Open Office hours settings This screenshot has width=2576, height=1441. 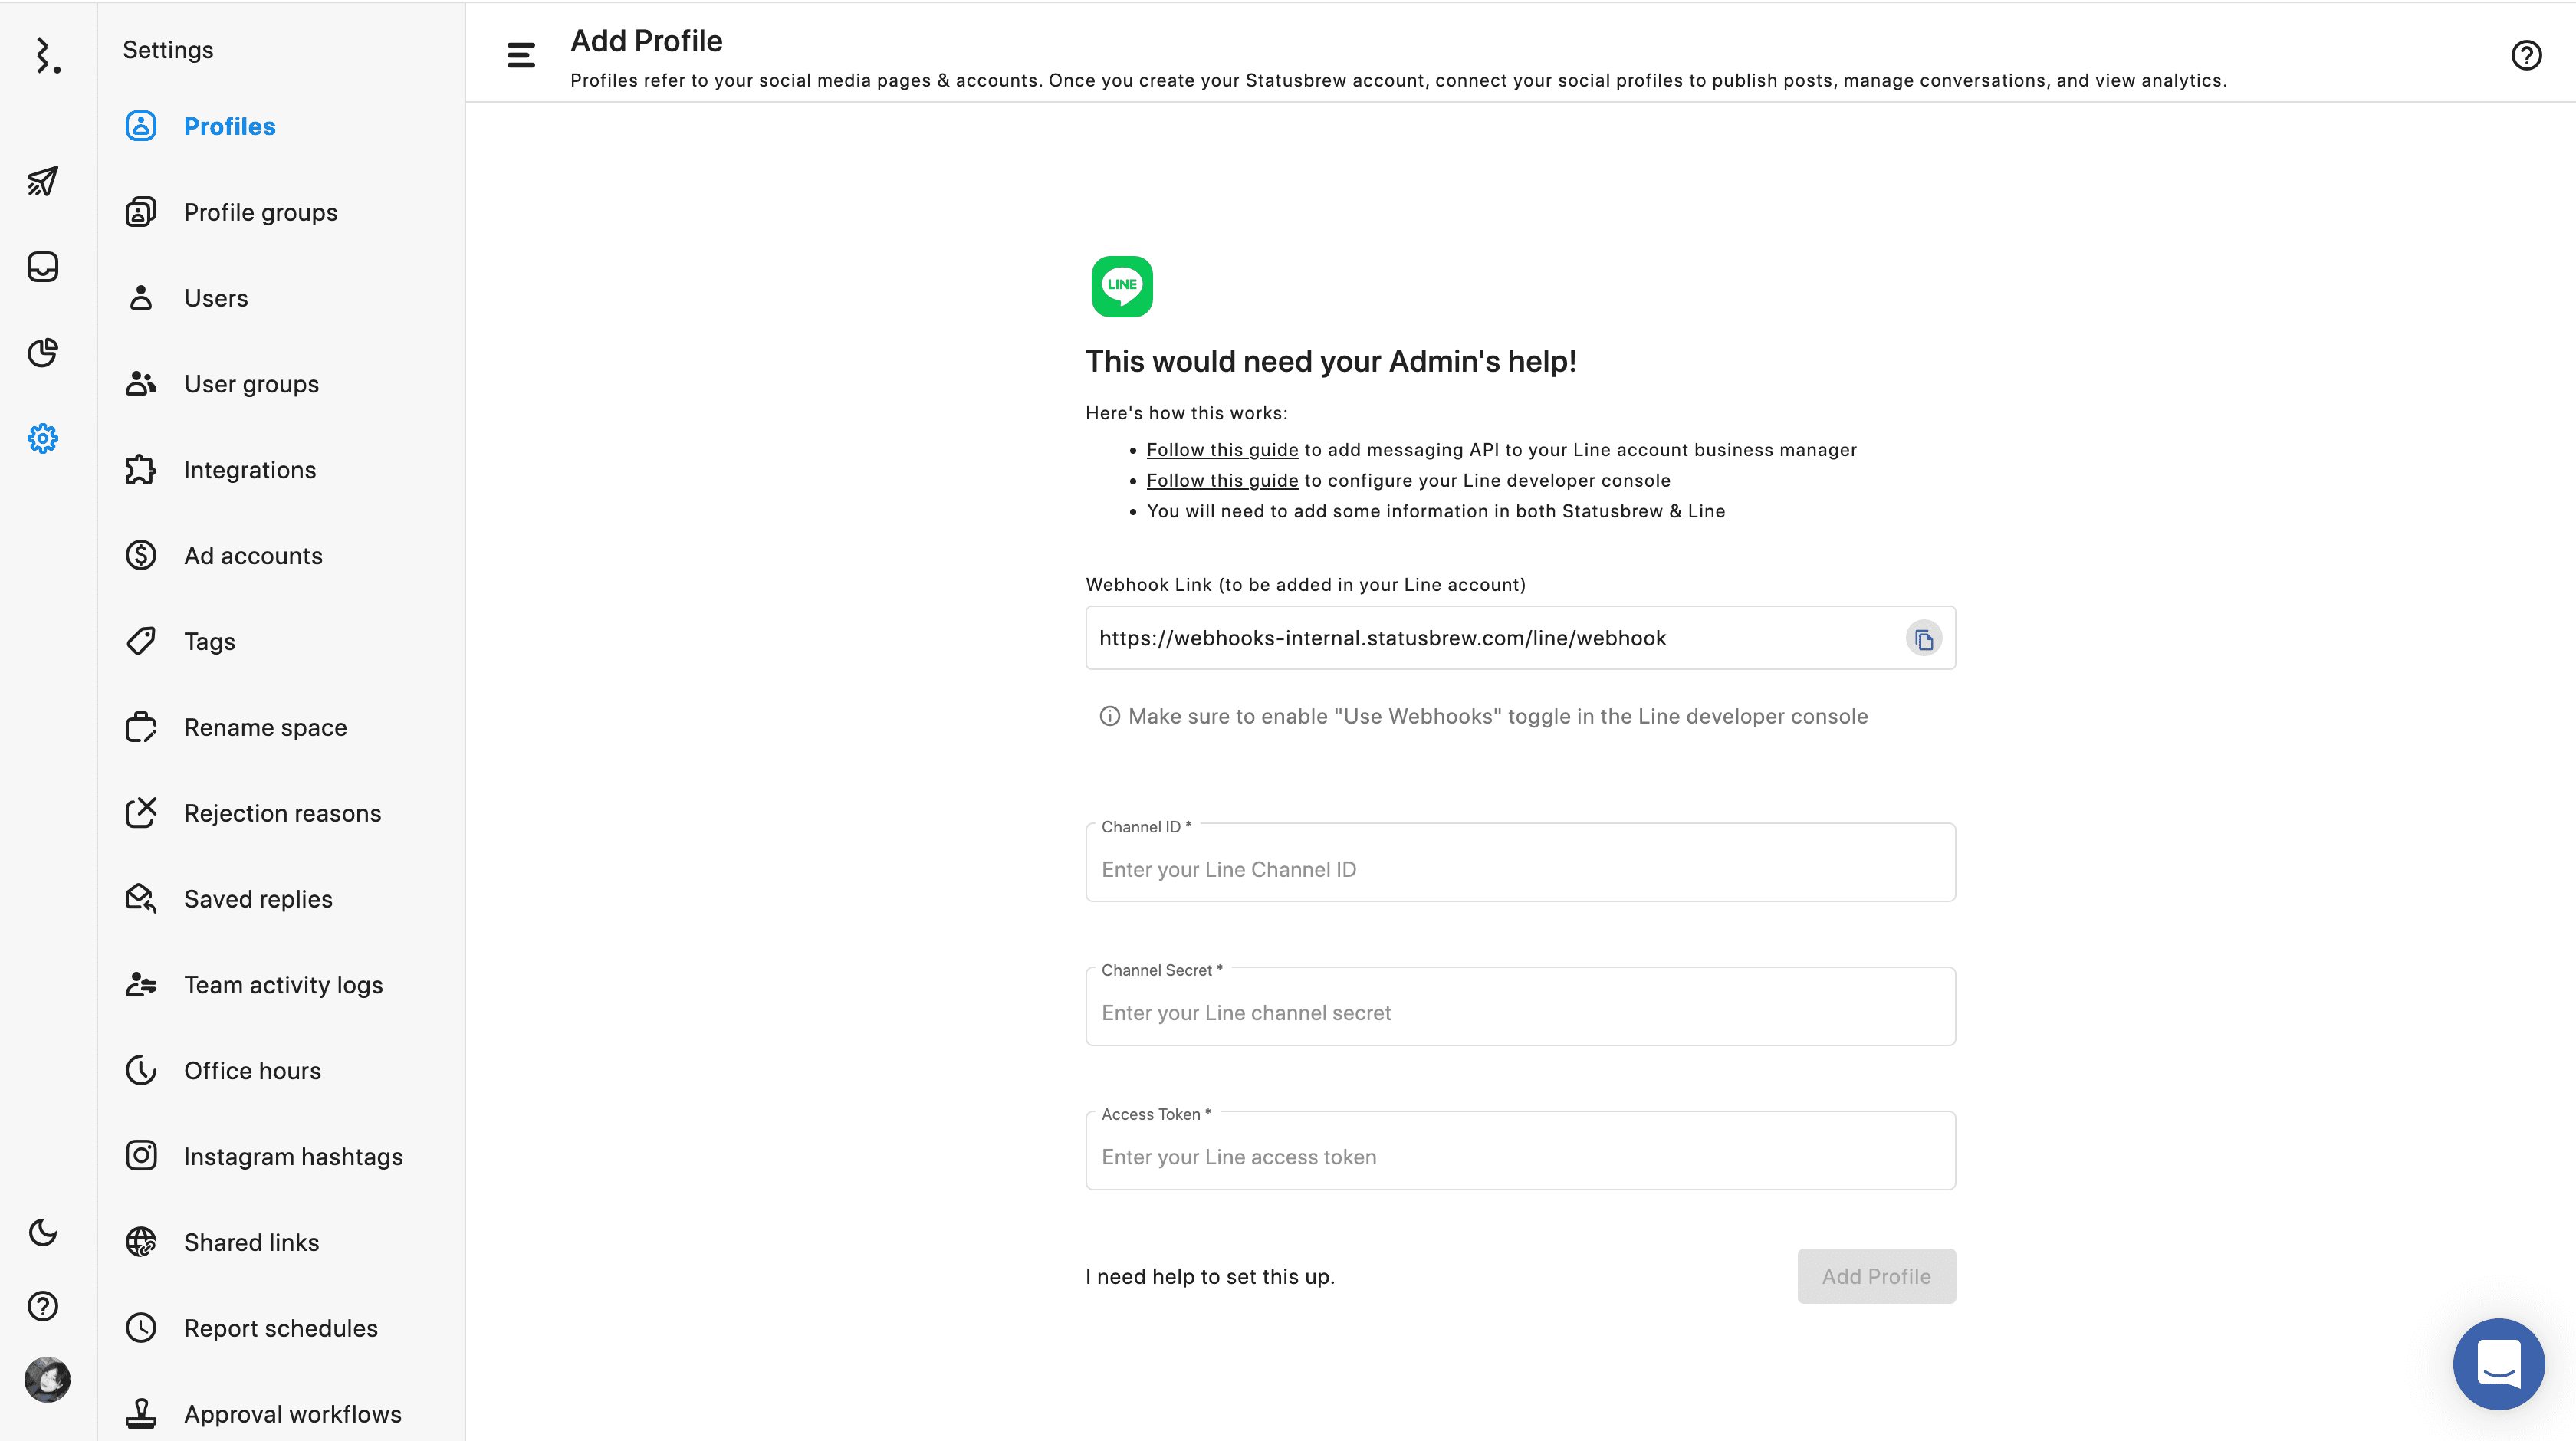point(252,1071)
